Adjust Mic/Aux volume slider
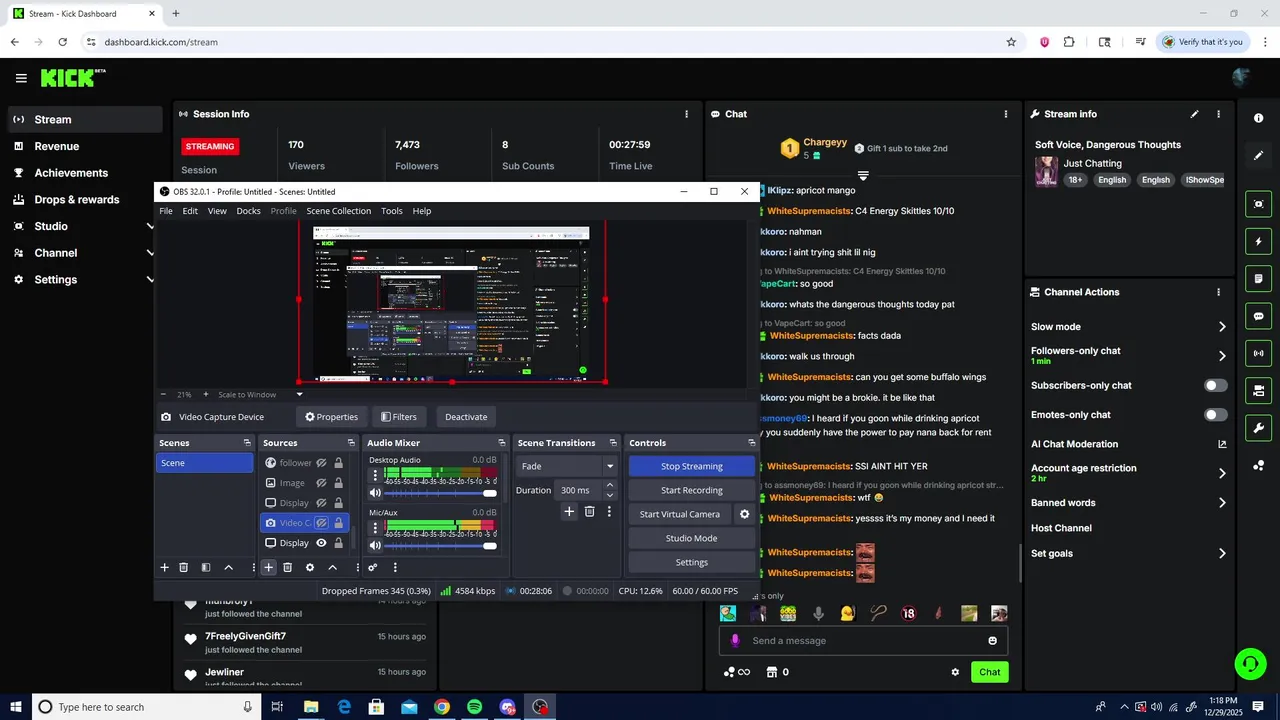Image resolution: width=1280 pixels, height=720 pixels. pyautogui.click(x=440, y=546)
